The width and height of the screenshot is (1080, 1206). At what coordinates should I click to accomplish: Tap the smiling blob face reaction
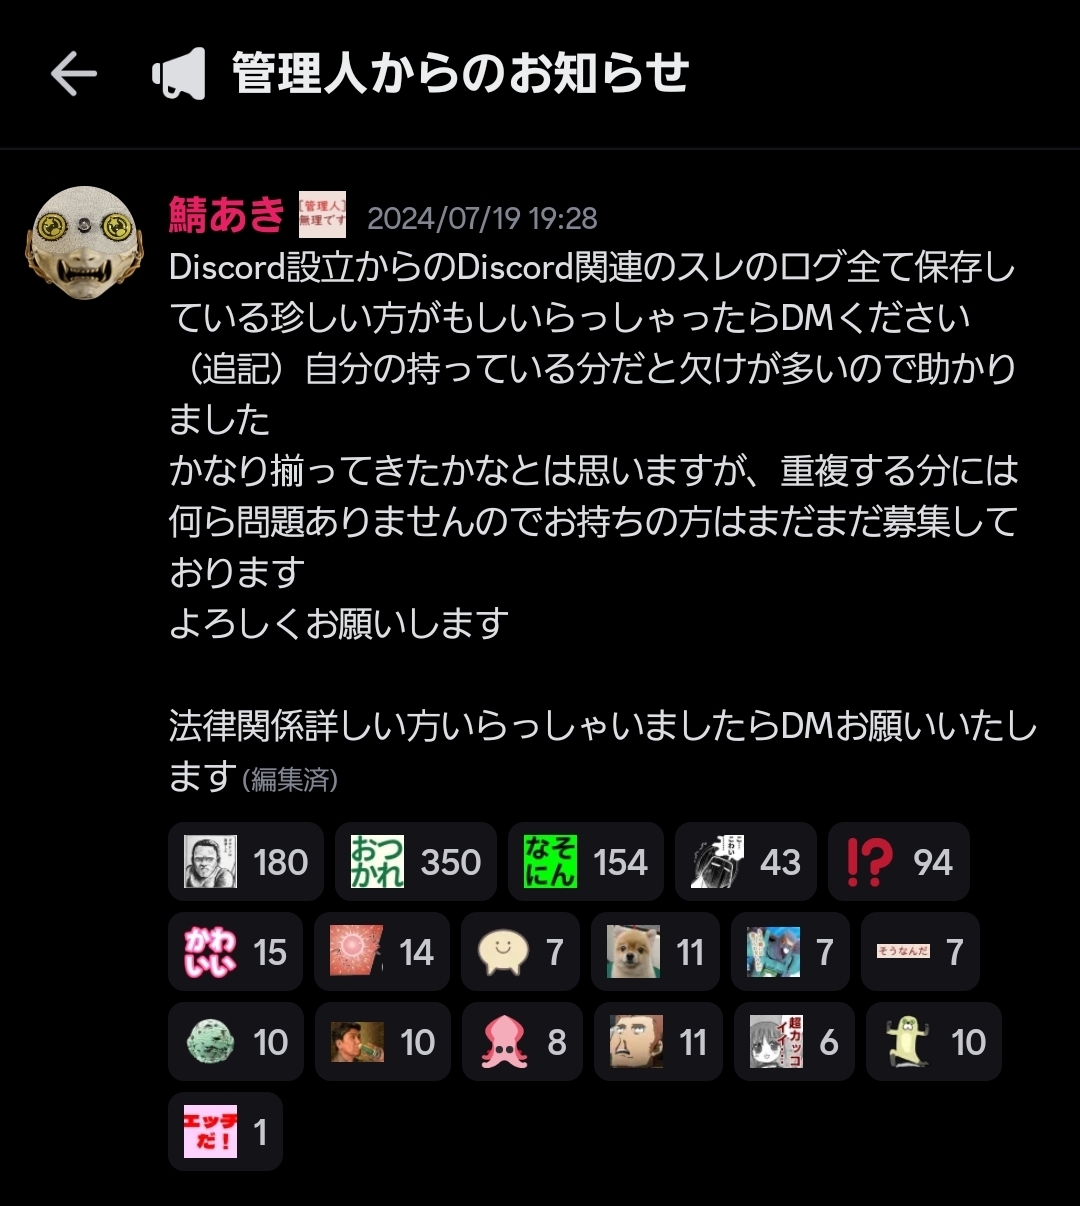[x=520, y=952]
